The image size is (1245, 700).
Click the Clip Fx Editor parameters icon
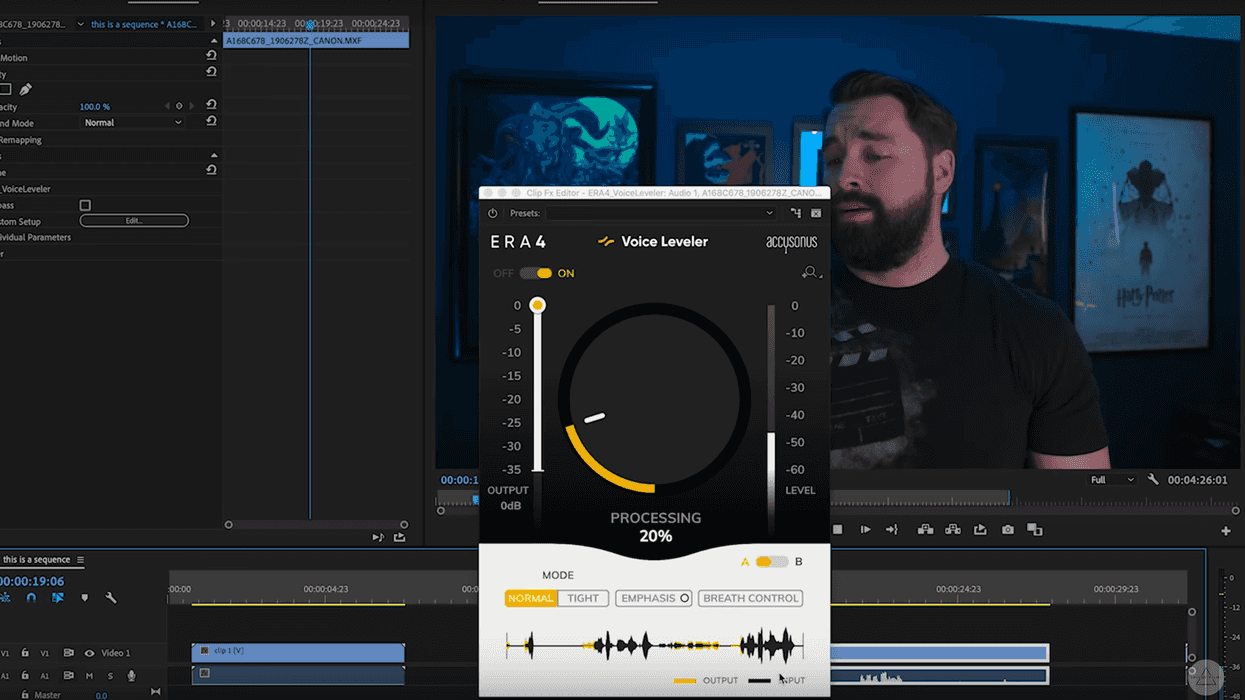point(816,213)
